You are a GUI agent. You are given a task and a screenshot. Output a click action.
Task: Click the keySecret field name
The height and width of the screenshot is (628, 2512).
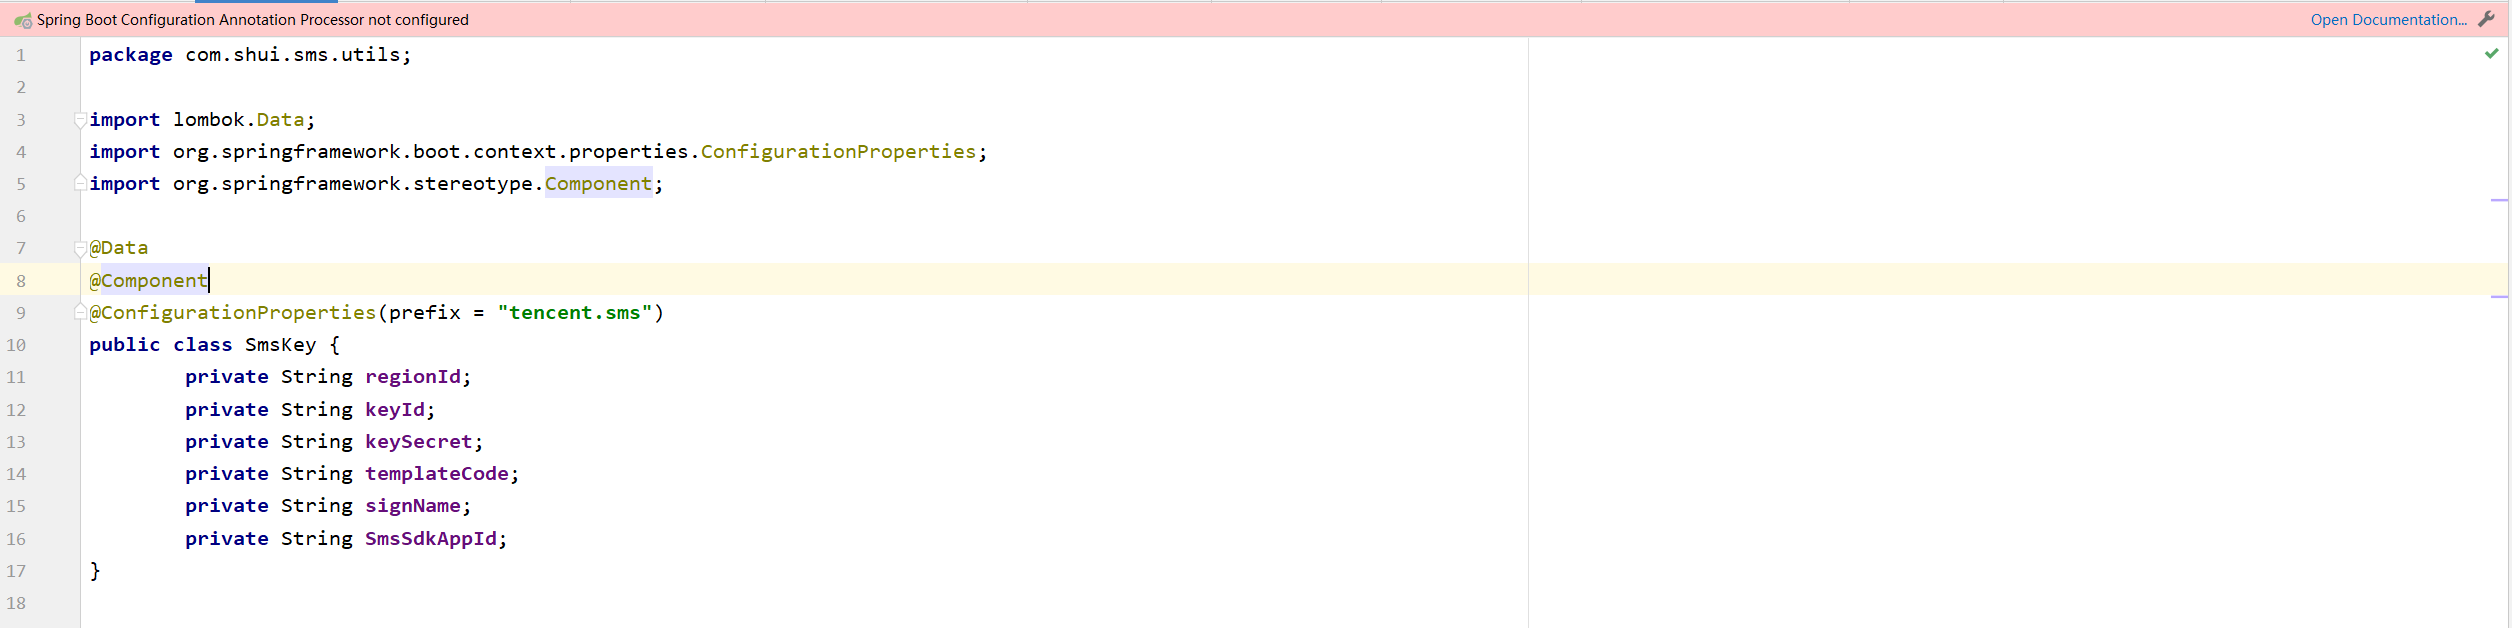point(419,442)
